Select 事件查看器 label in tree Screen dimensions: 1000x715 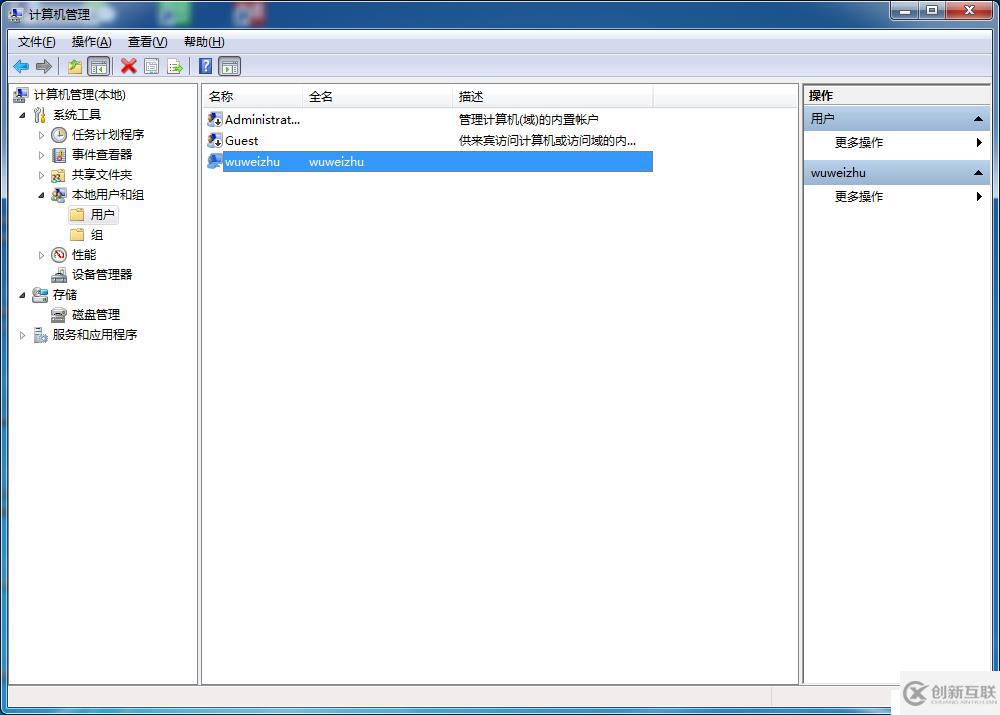click(x=102, y=155)
